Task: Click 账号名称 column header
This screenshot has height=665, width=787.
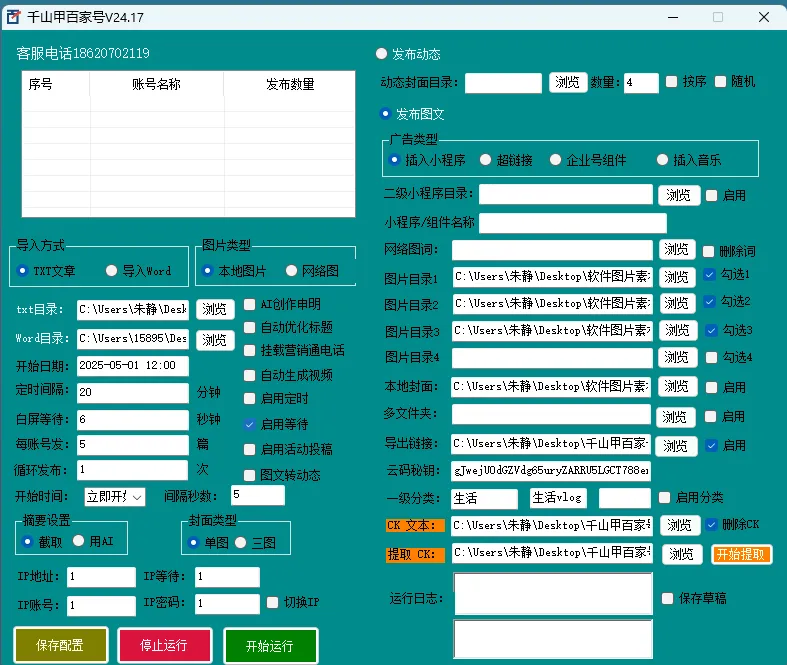Action: click(x=157, y=84)
